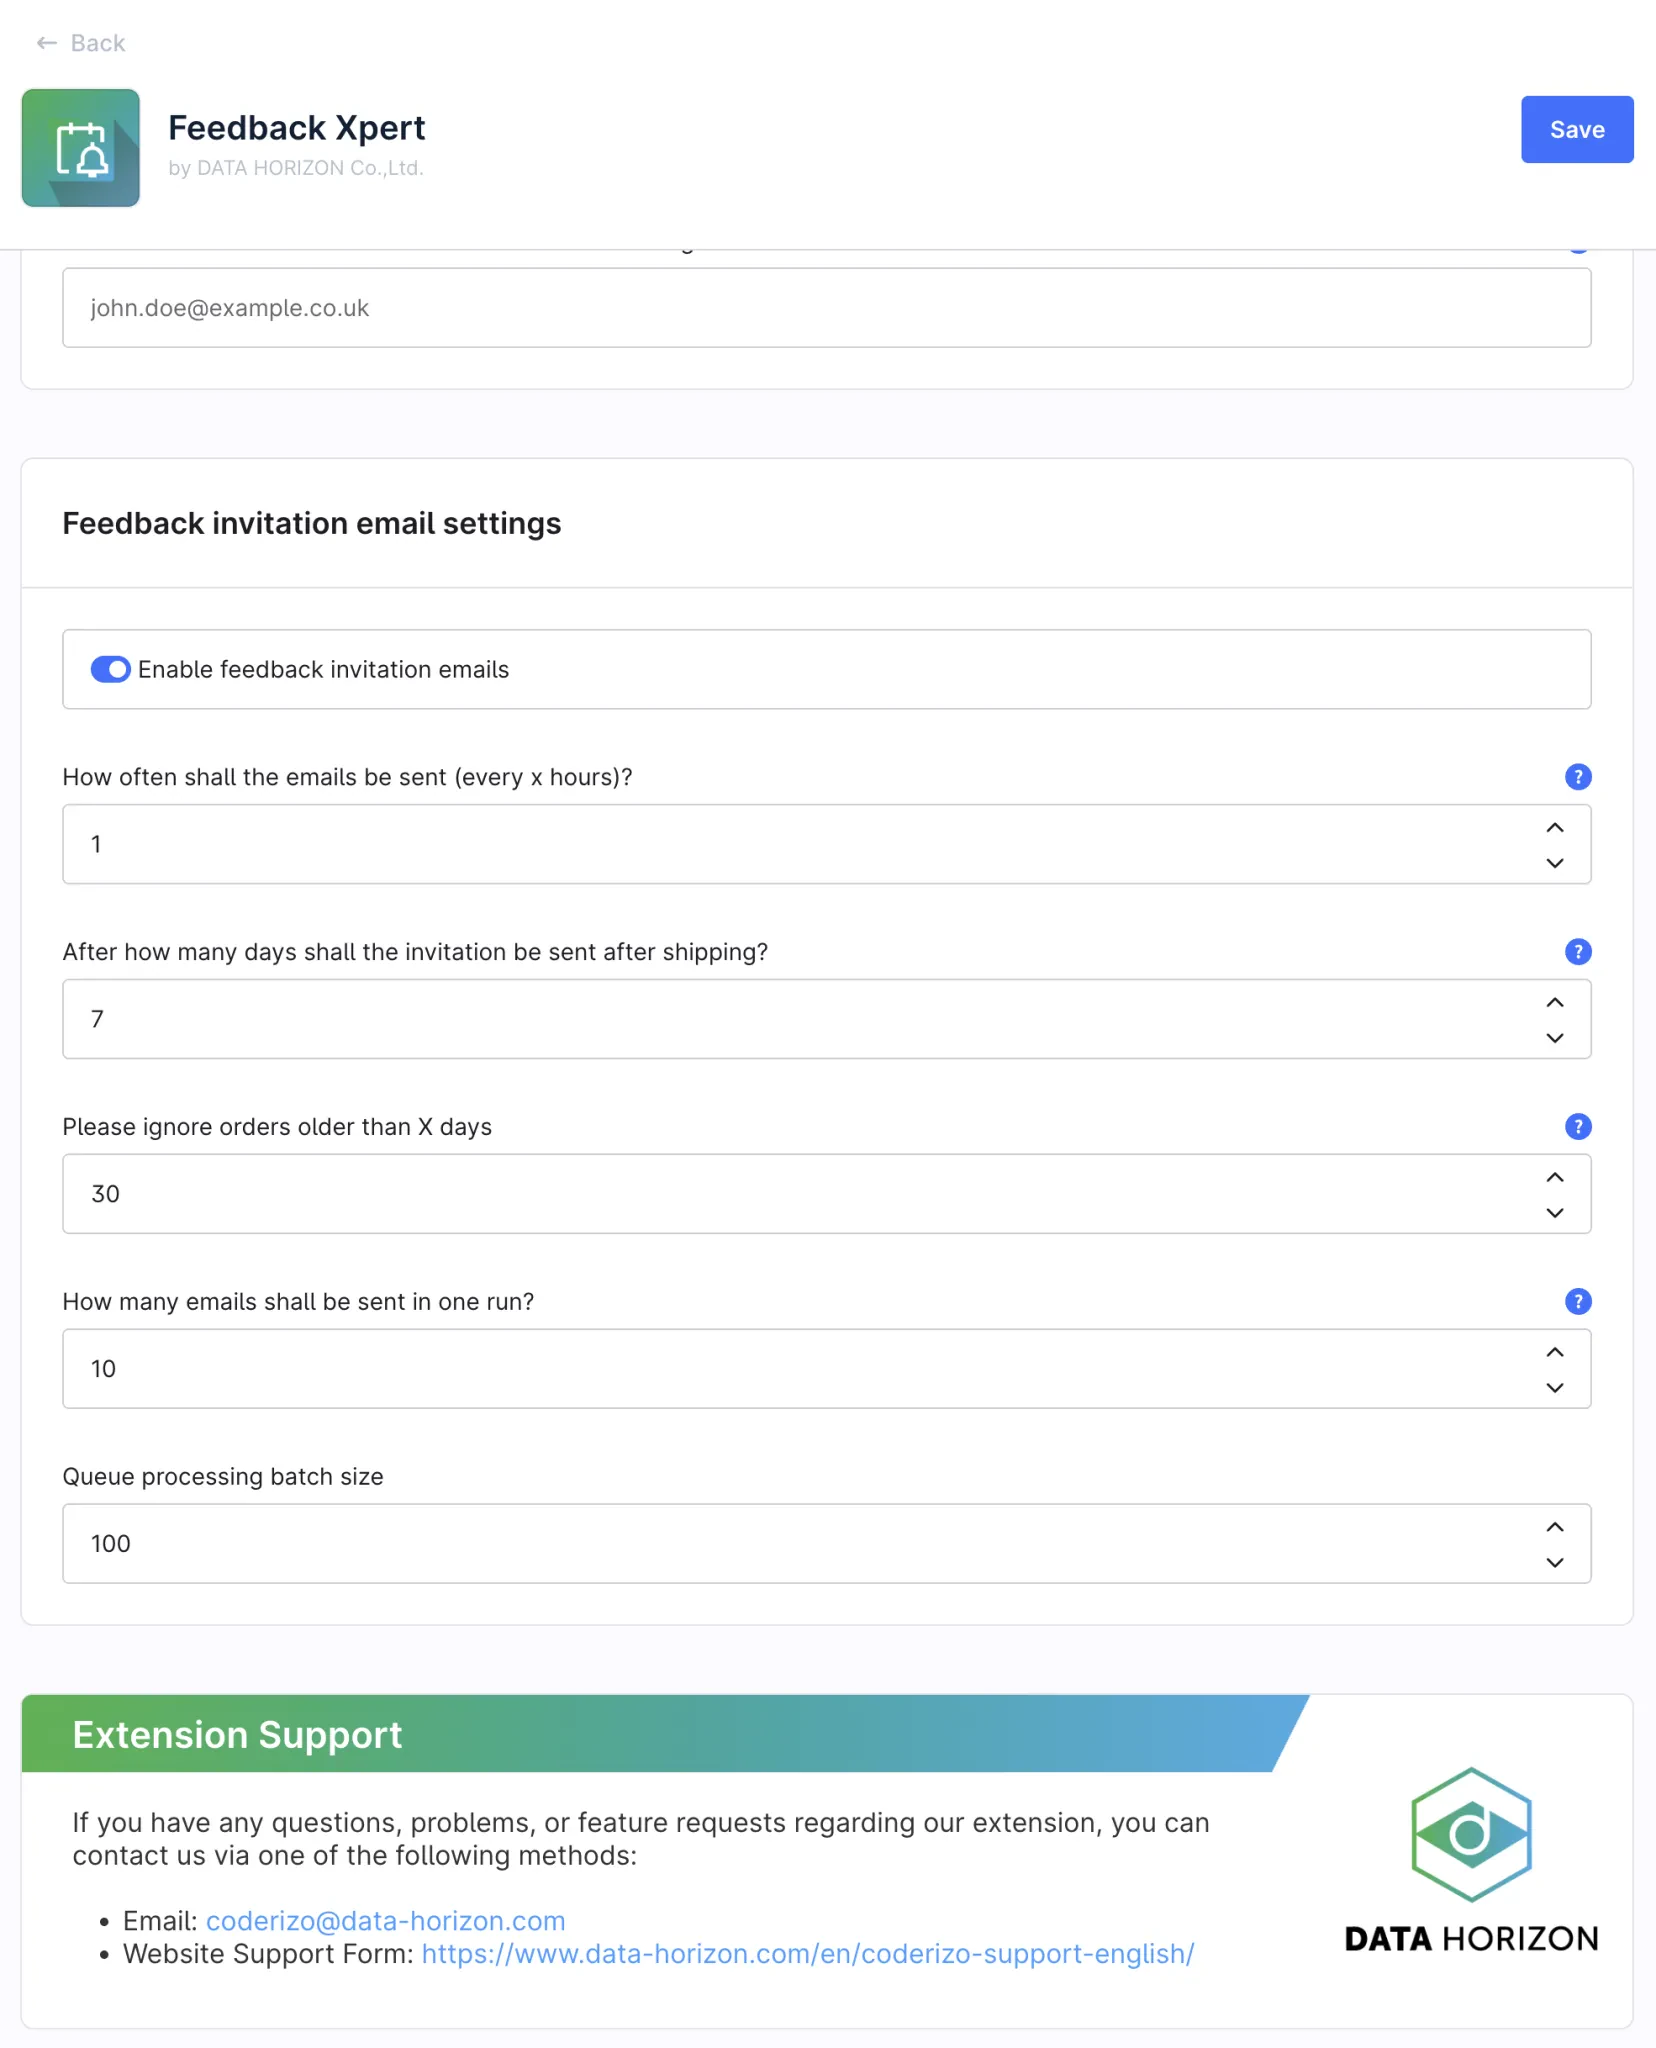Open help icon for days after shipping
The image size is (1656, 2048).
pos(1577,952)
